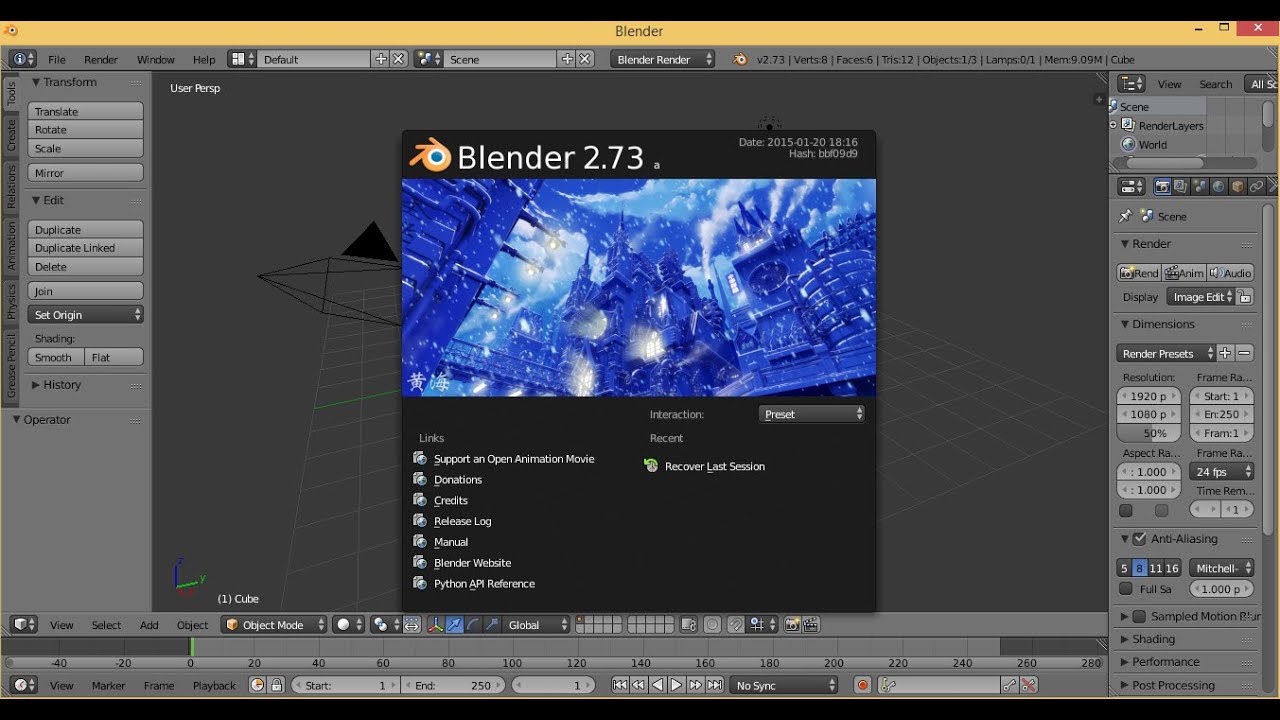Viewport: 1280px width, 720px height.
Task: Pin the Scene properties context
Action: pyautogui.click(x=1126, y=216)
